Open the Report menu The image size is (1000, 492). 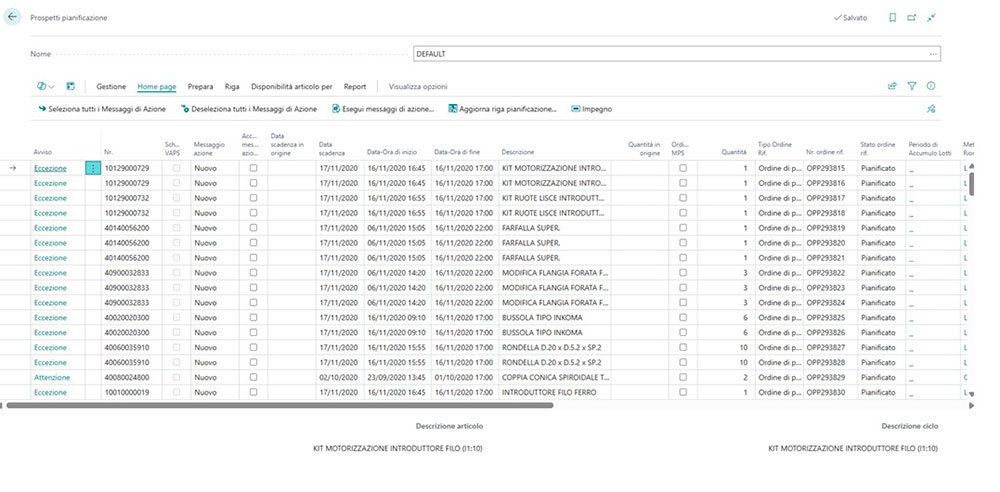tap(355, 86)
